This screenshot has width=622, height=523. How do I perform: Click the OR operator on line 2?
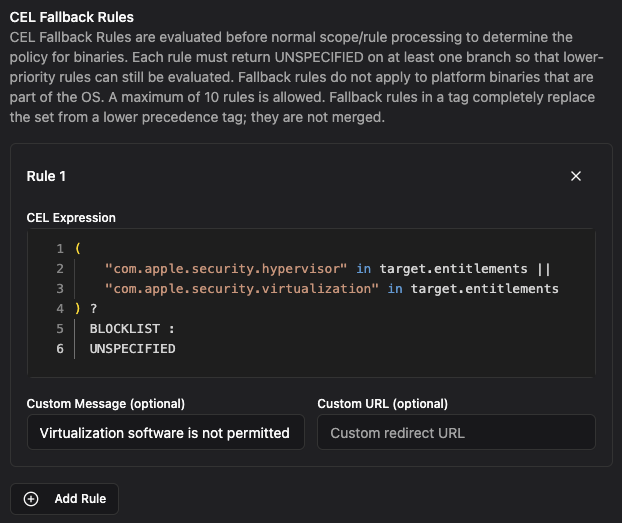pyautogui.click(x=543, y=268)
